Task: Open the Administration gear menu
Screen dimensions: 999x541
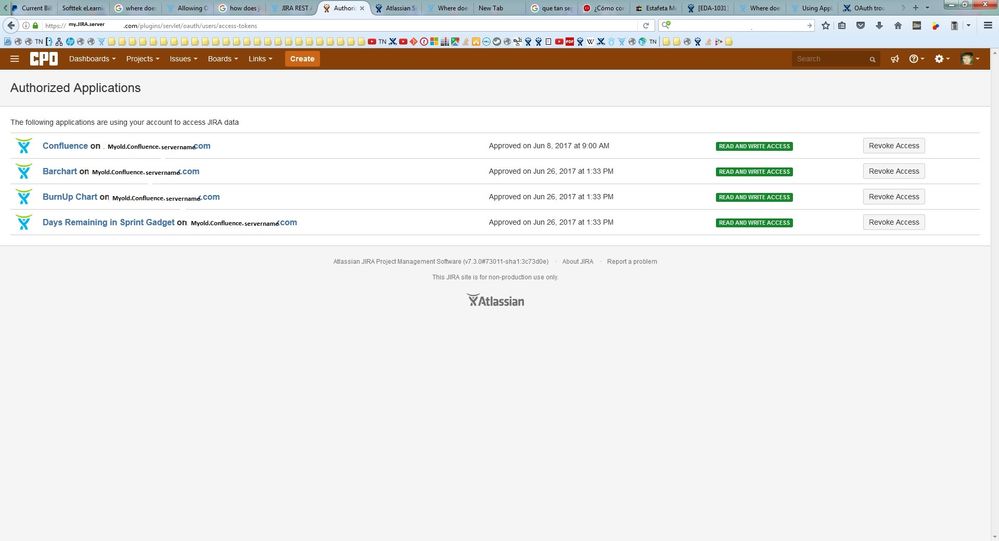Action: [x=941, y=59]
